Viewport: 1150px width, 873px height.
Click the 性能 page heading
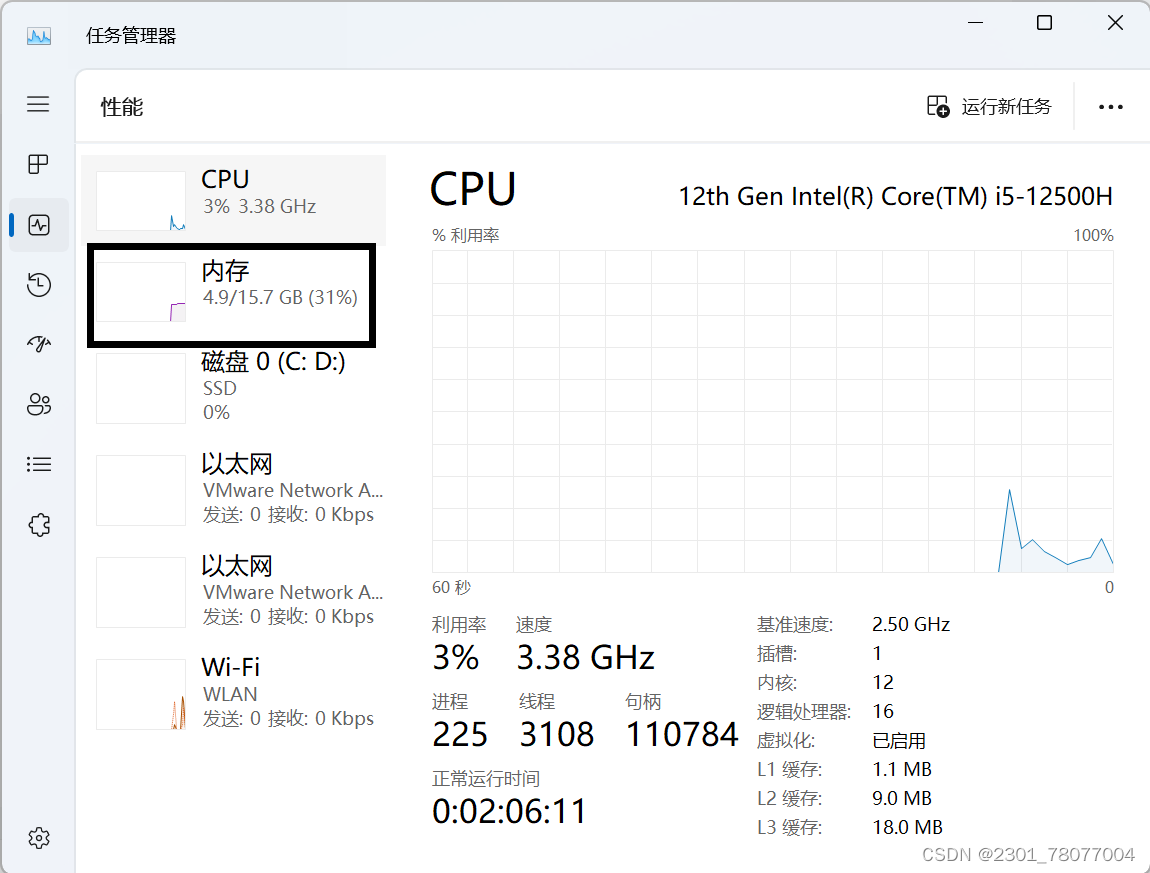(122, 107)
